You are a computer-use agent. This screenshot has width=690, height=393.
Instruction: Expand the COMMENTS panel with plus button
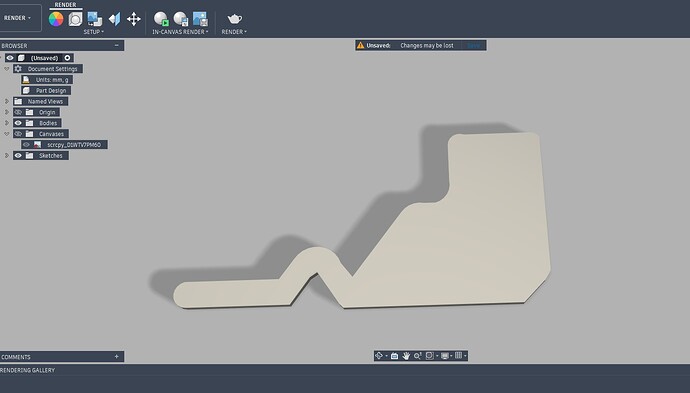117,356
